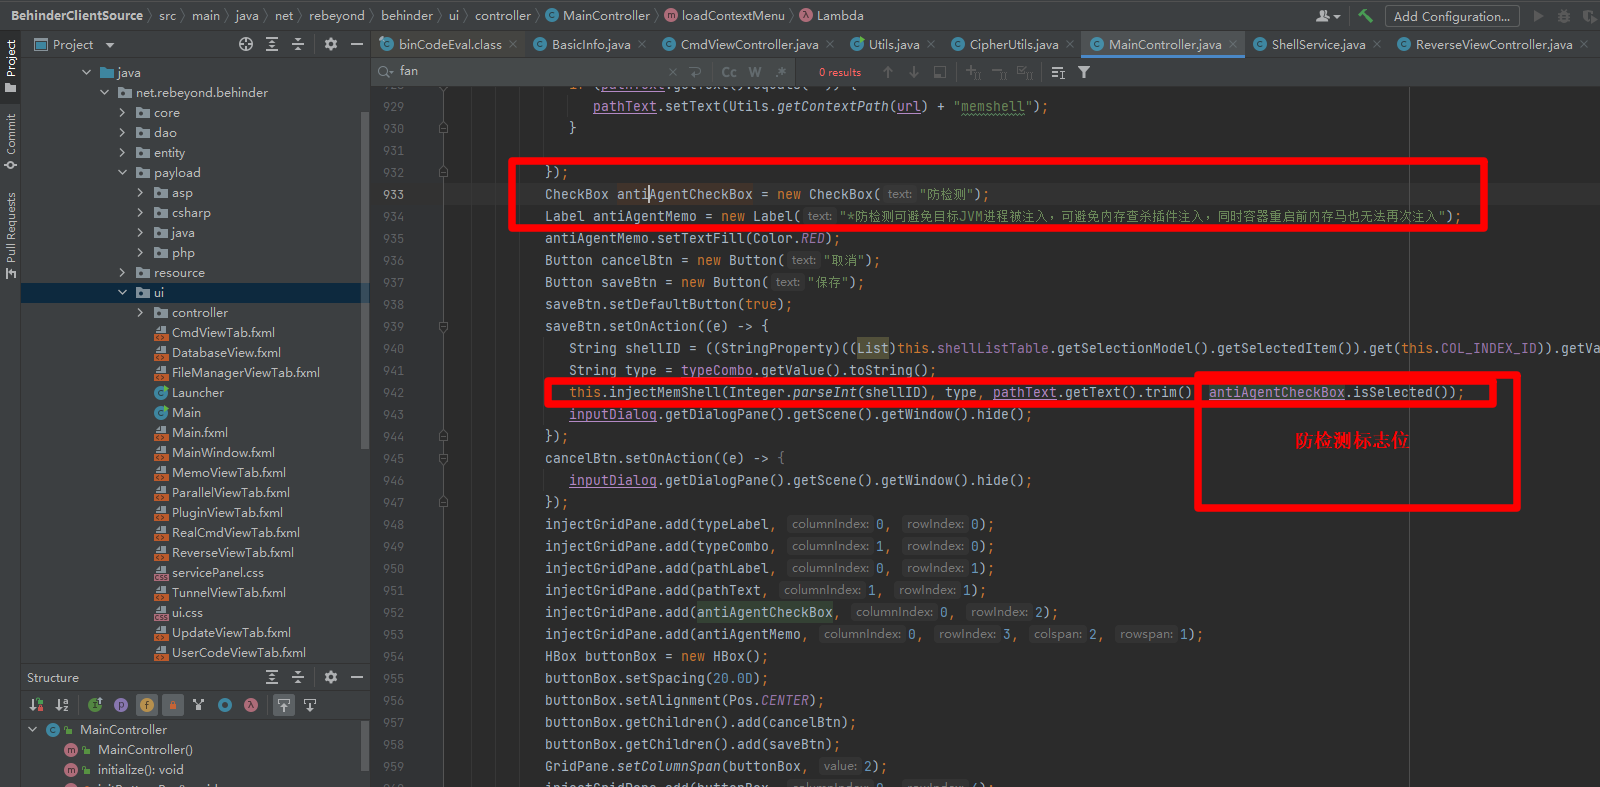
Task: Switch to the ShellService.java tab
Action: click(1317, 45)
